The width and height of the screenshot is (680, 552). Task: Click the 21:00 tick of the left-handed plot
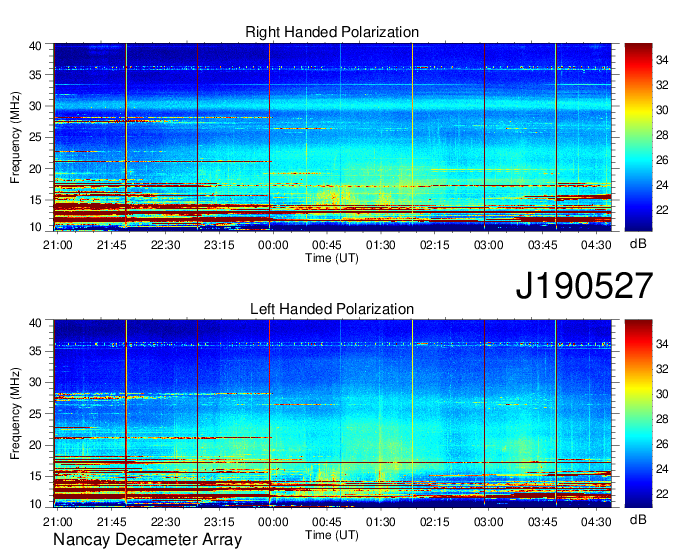[58, 522]
